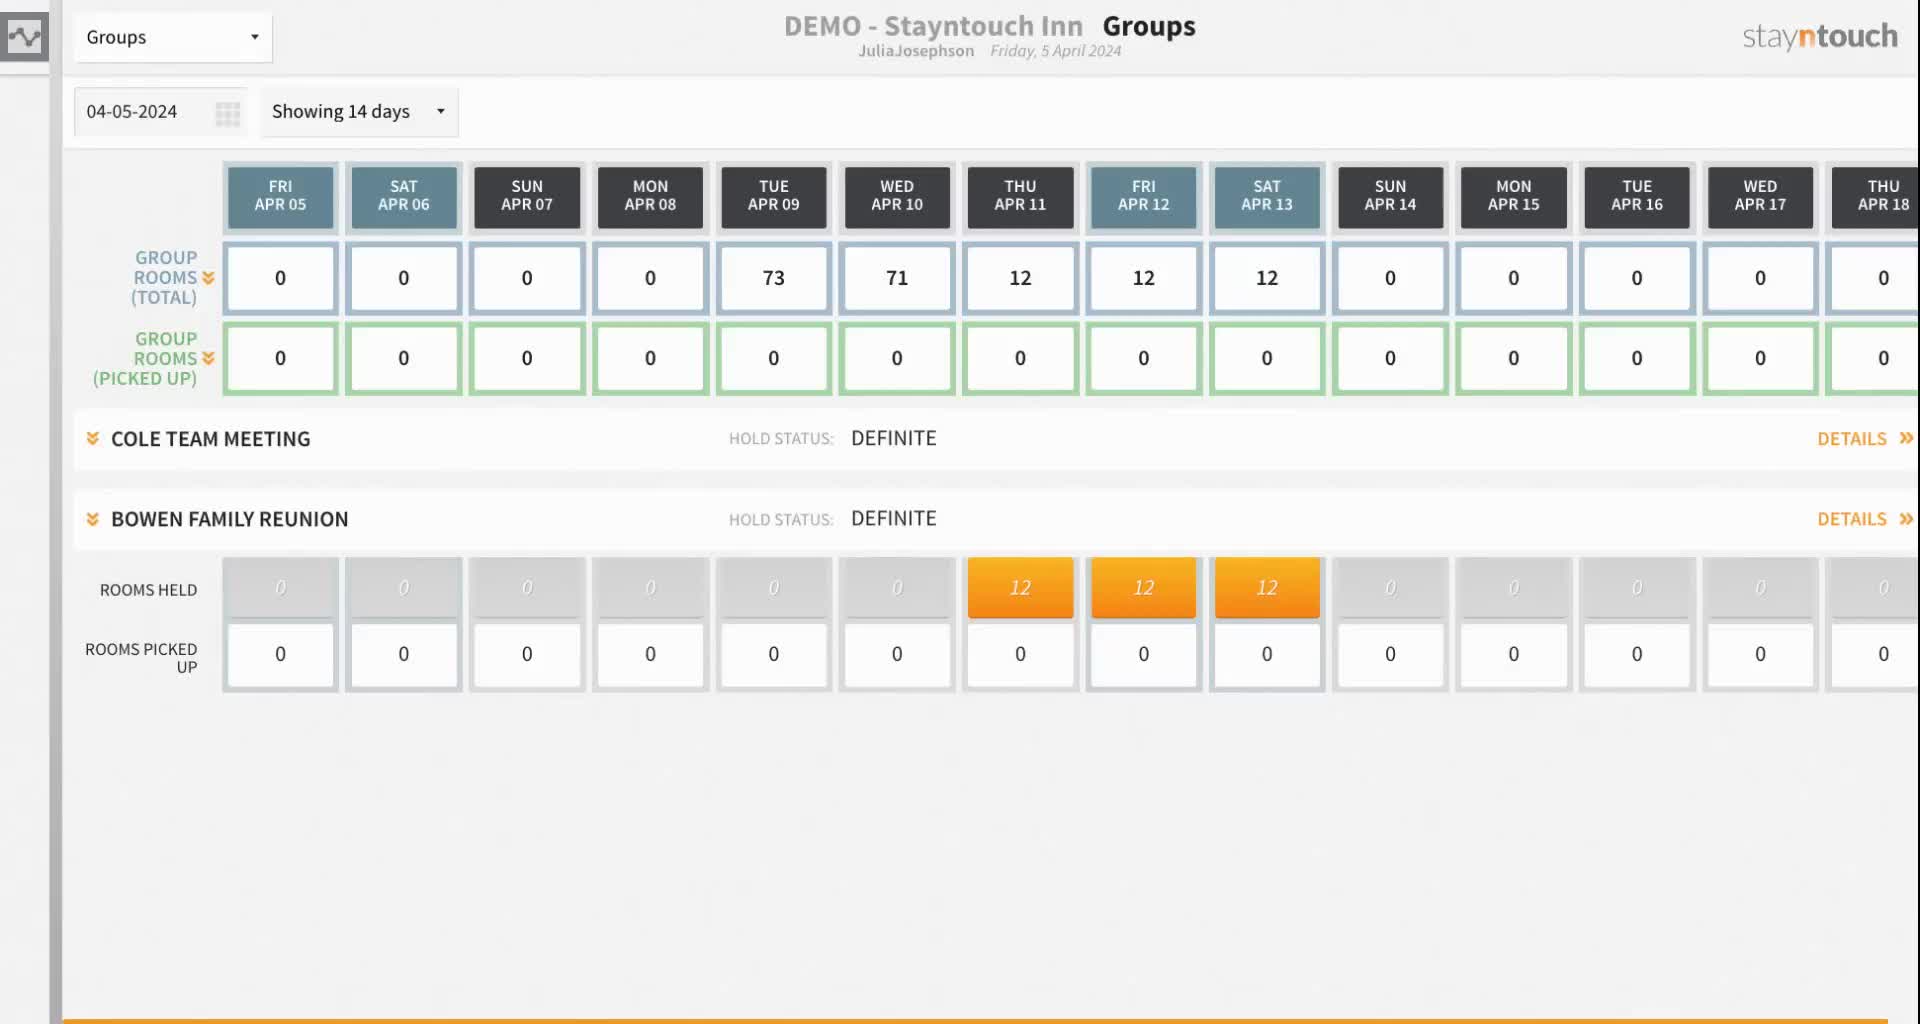The width and height of the screenshot is (1920, 1024).
Task: Click the Group Rooms (Picked Up) label
Action: 146,358
